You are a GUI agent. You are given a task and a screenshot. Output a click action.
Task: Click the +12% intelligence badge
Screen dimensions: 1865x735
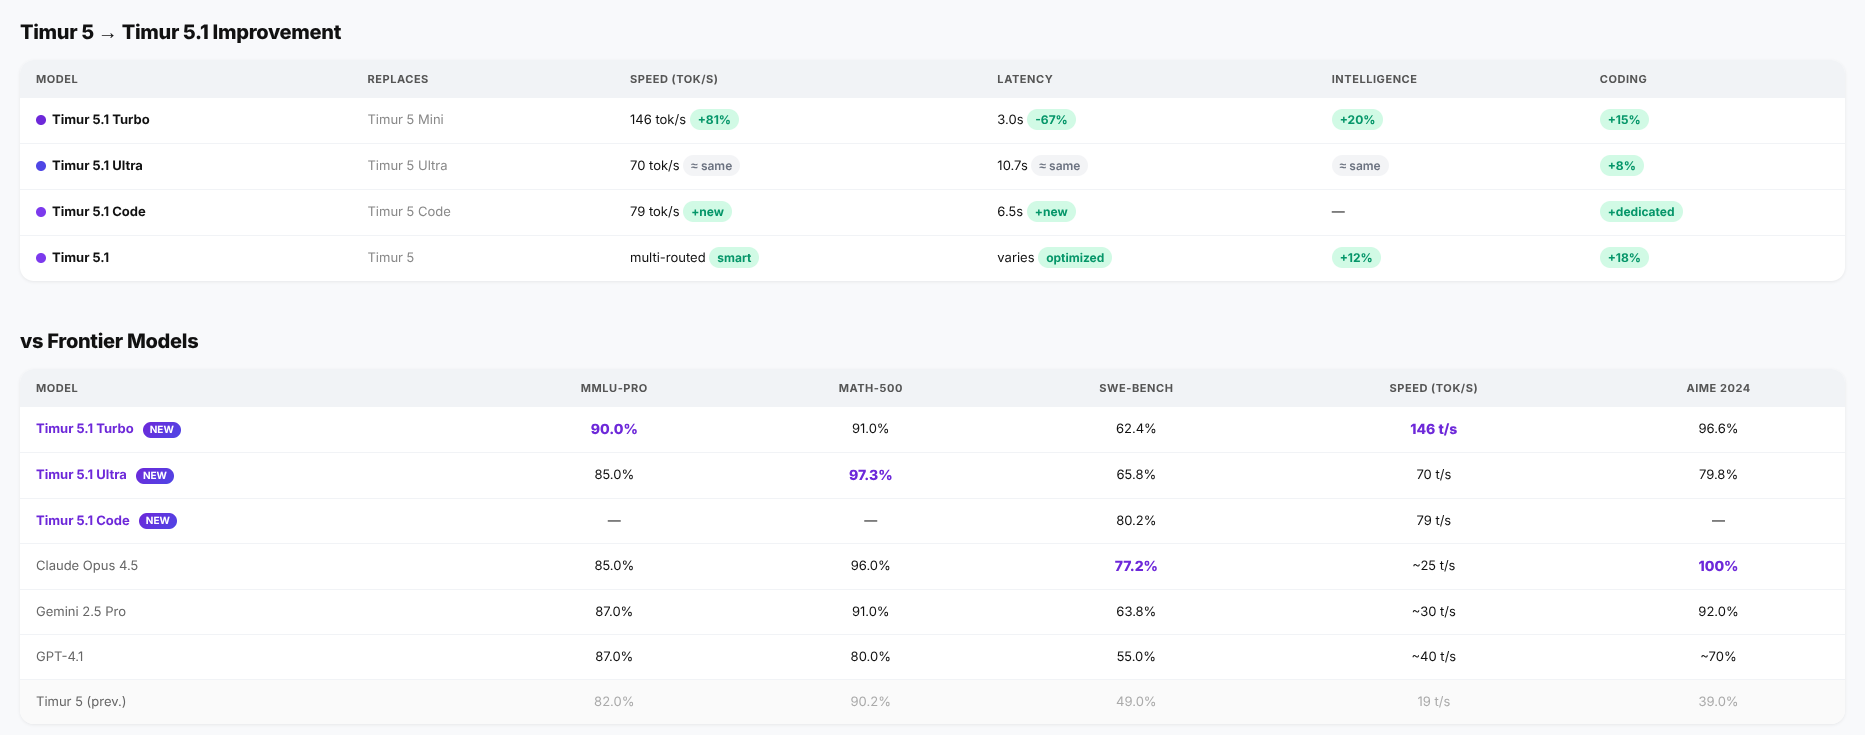(x=1356, y=258)
